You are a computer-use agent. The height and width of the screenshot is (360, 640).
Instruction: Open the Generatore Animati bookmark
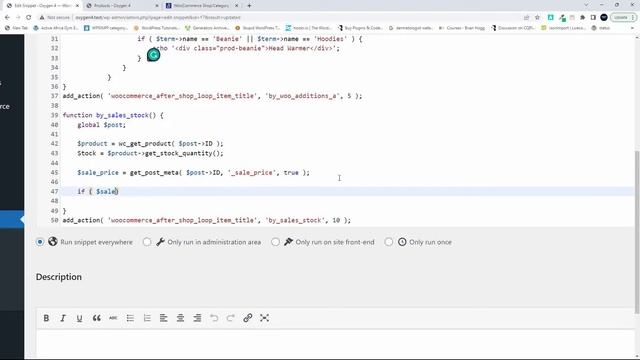207,28
